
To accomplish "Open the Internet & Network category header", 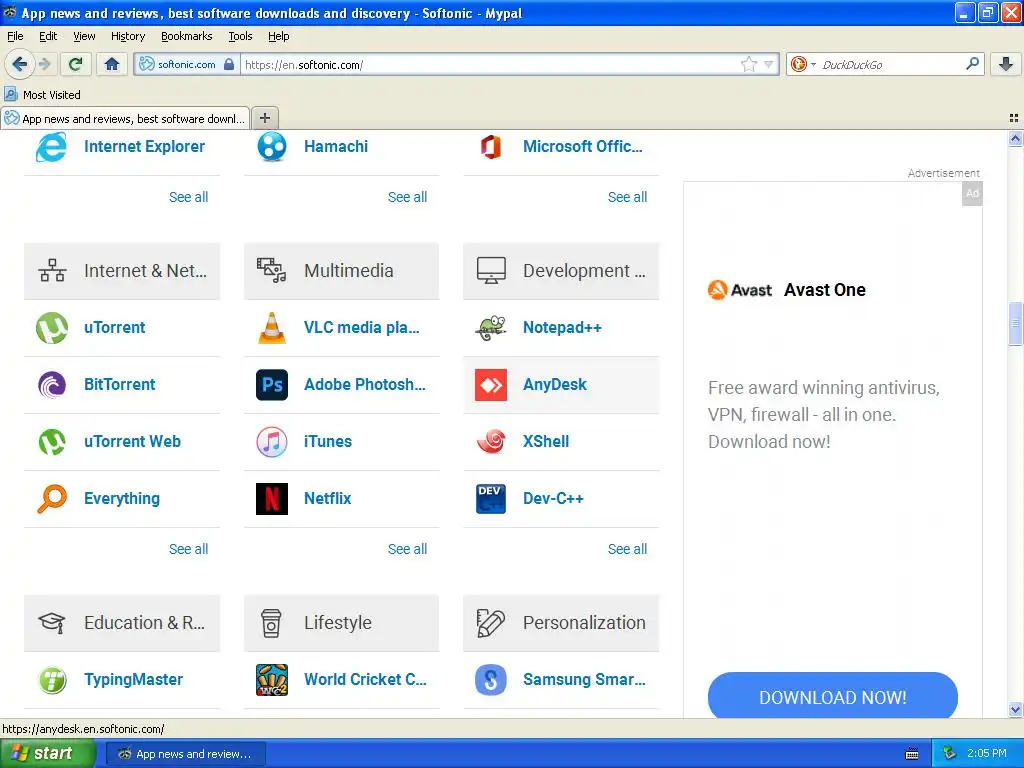I will 122,271.
